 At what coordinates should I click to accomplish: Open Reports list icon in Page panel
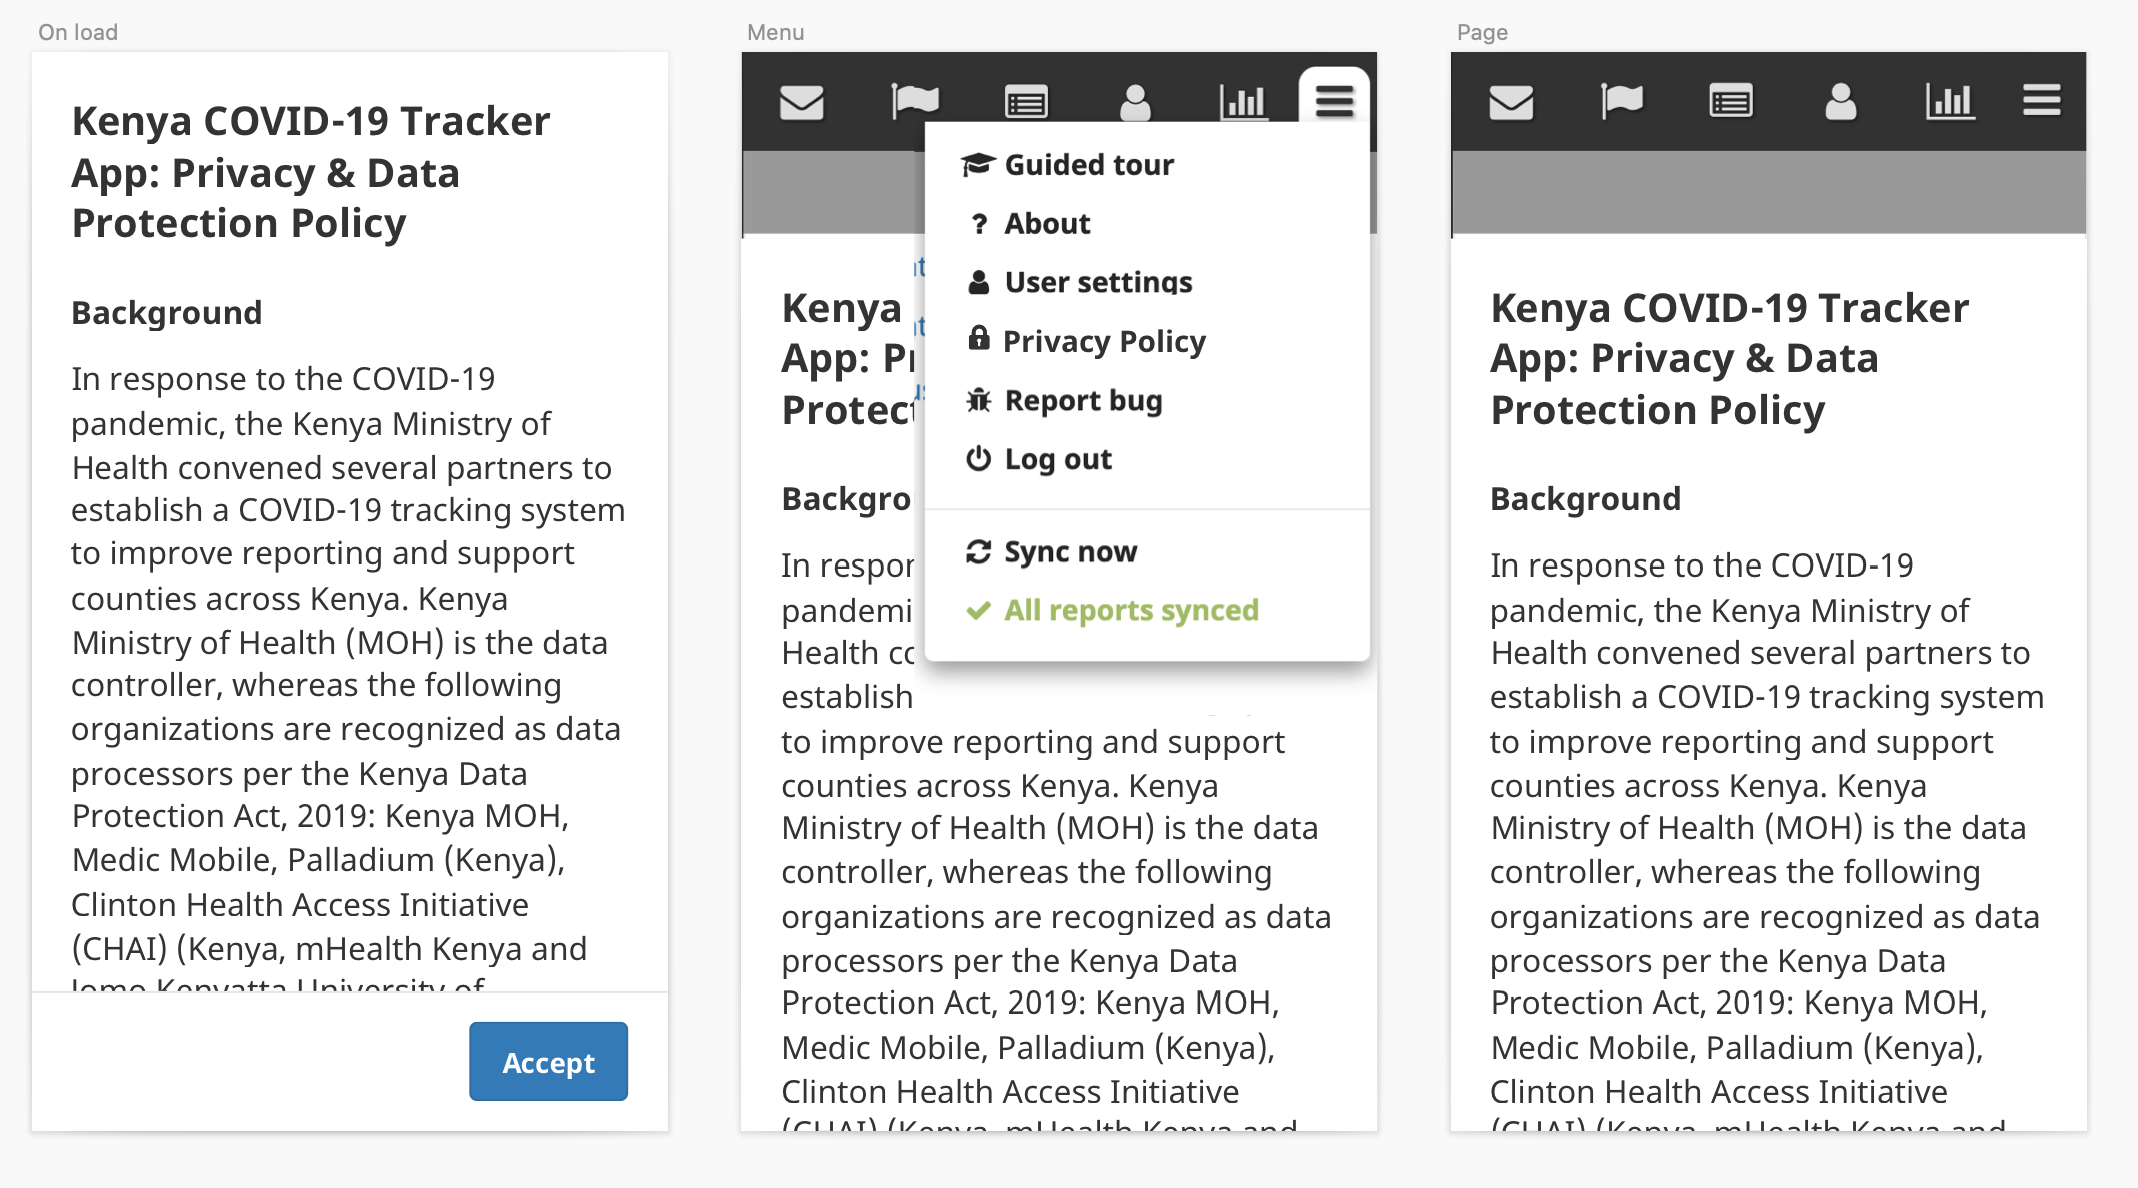[1731, 102]
